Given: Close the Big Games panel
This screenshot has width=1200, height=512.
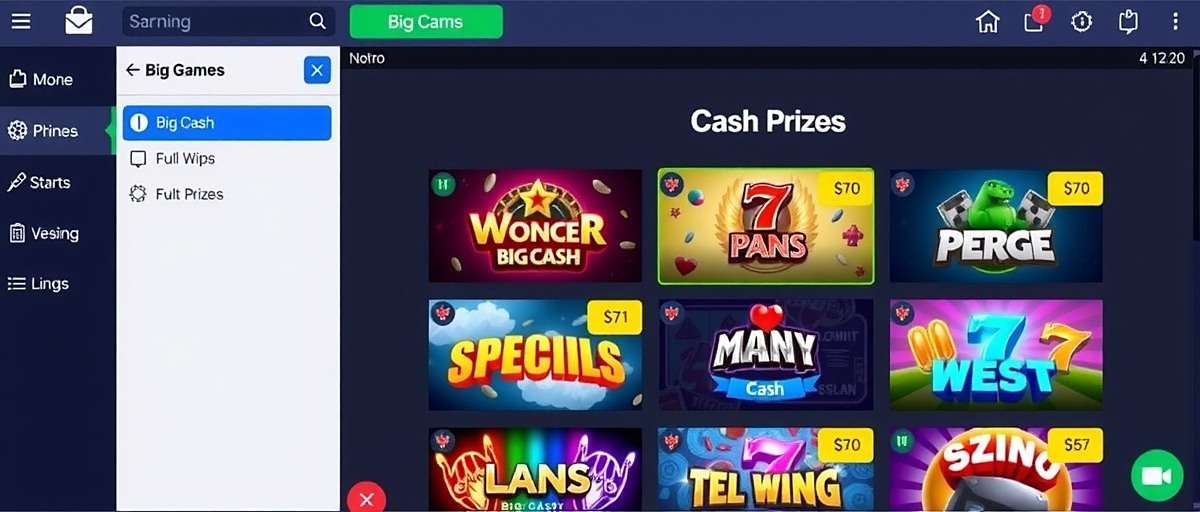Looking at the screenshot, I should [x=317, y=70].
